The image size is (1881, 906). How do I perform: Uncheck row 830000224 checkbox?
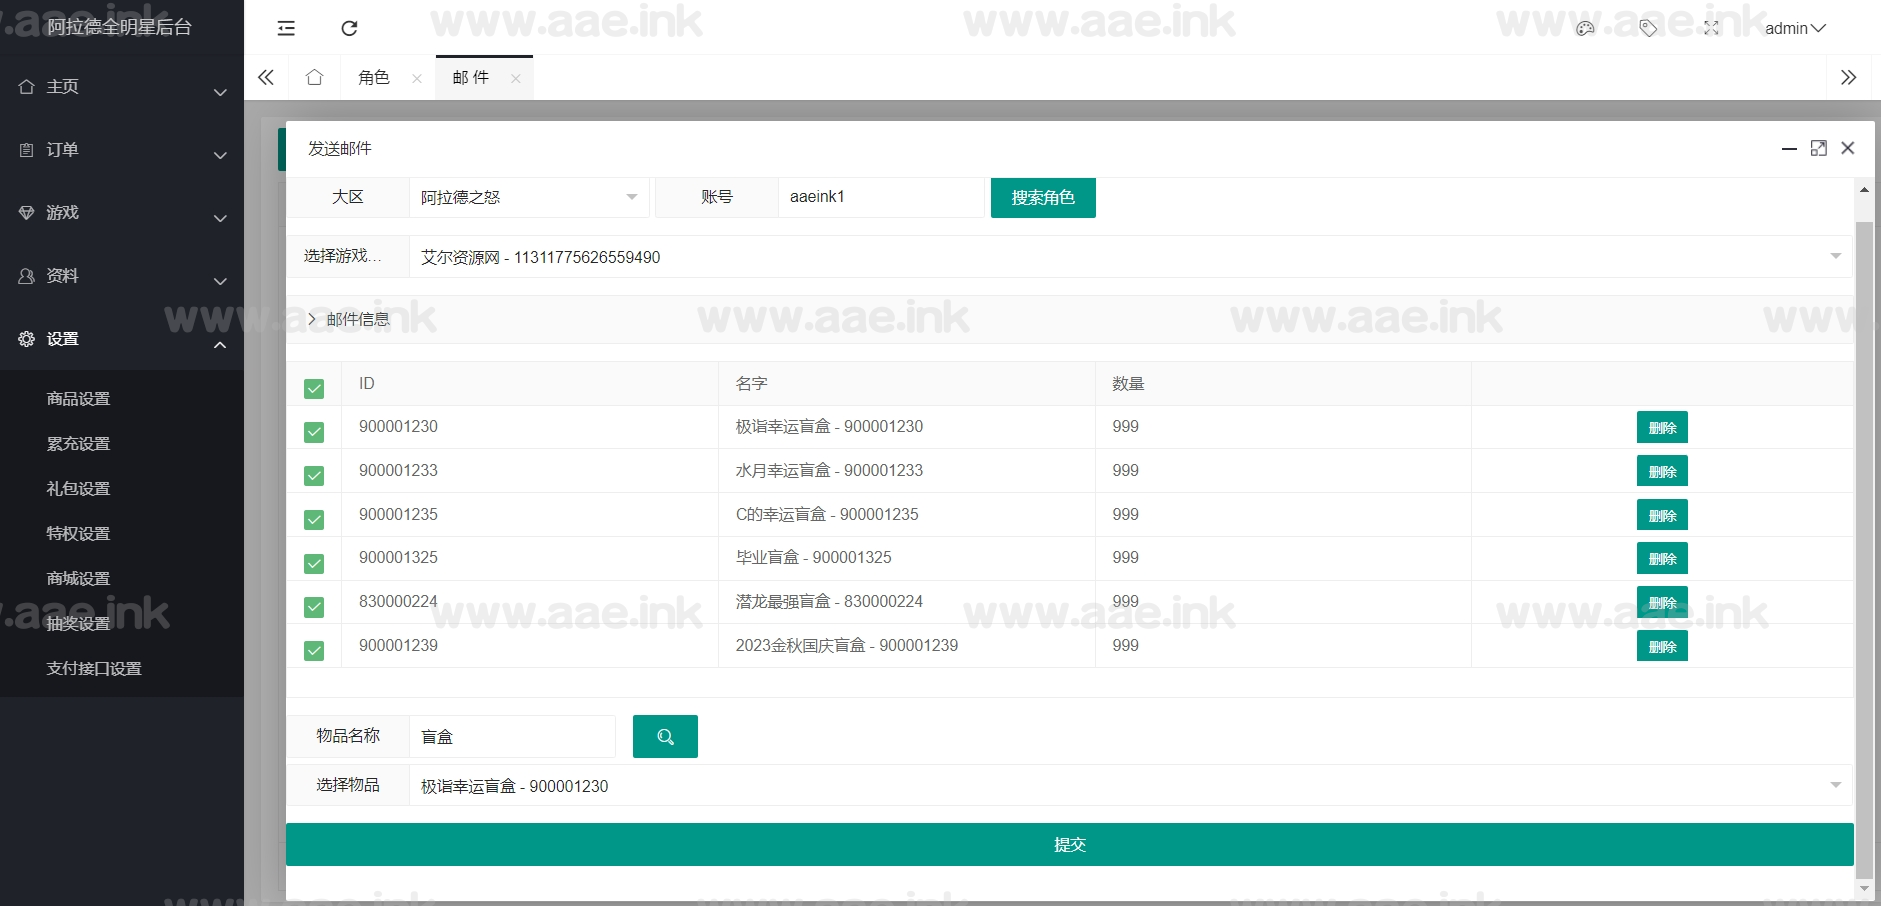point(314,606)
